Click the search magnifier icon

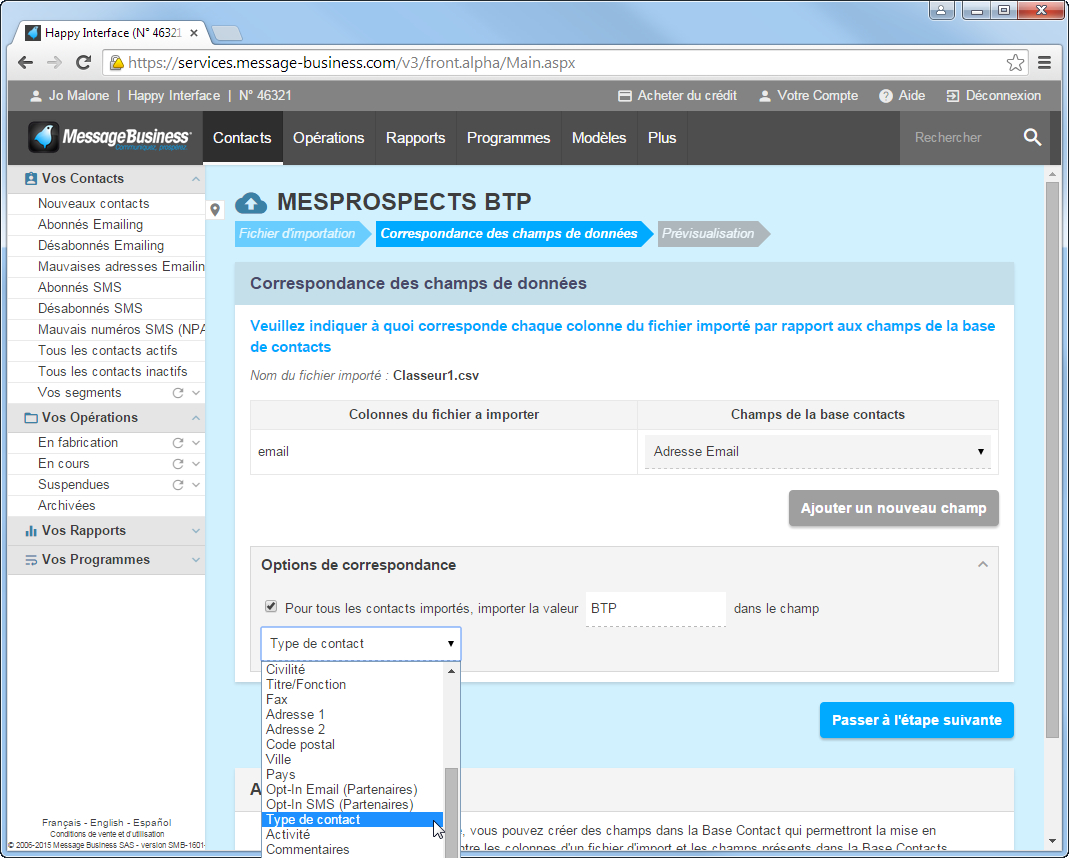click(1032, 138)
